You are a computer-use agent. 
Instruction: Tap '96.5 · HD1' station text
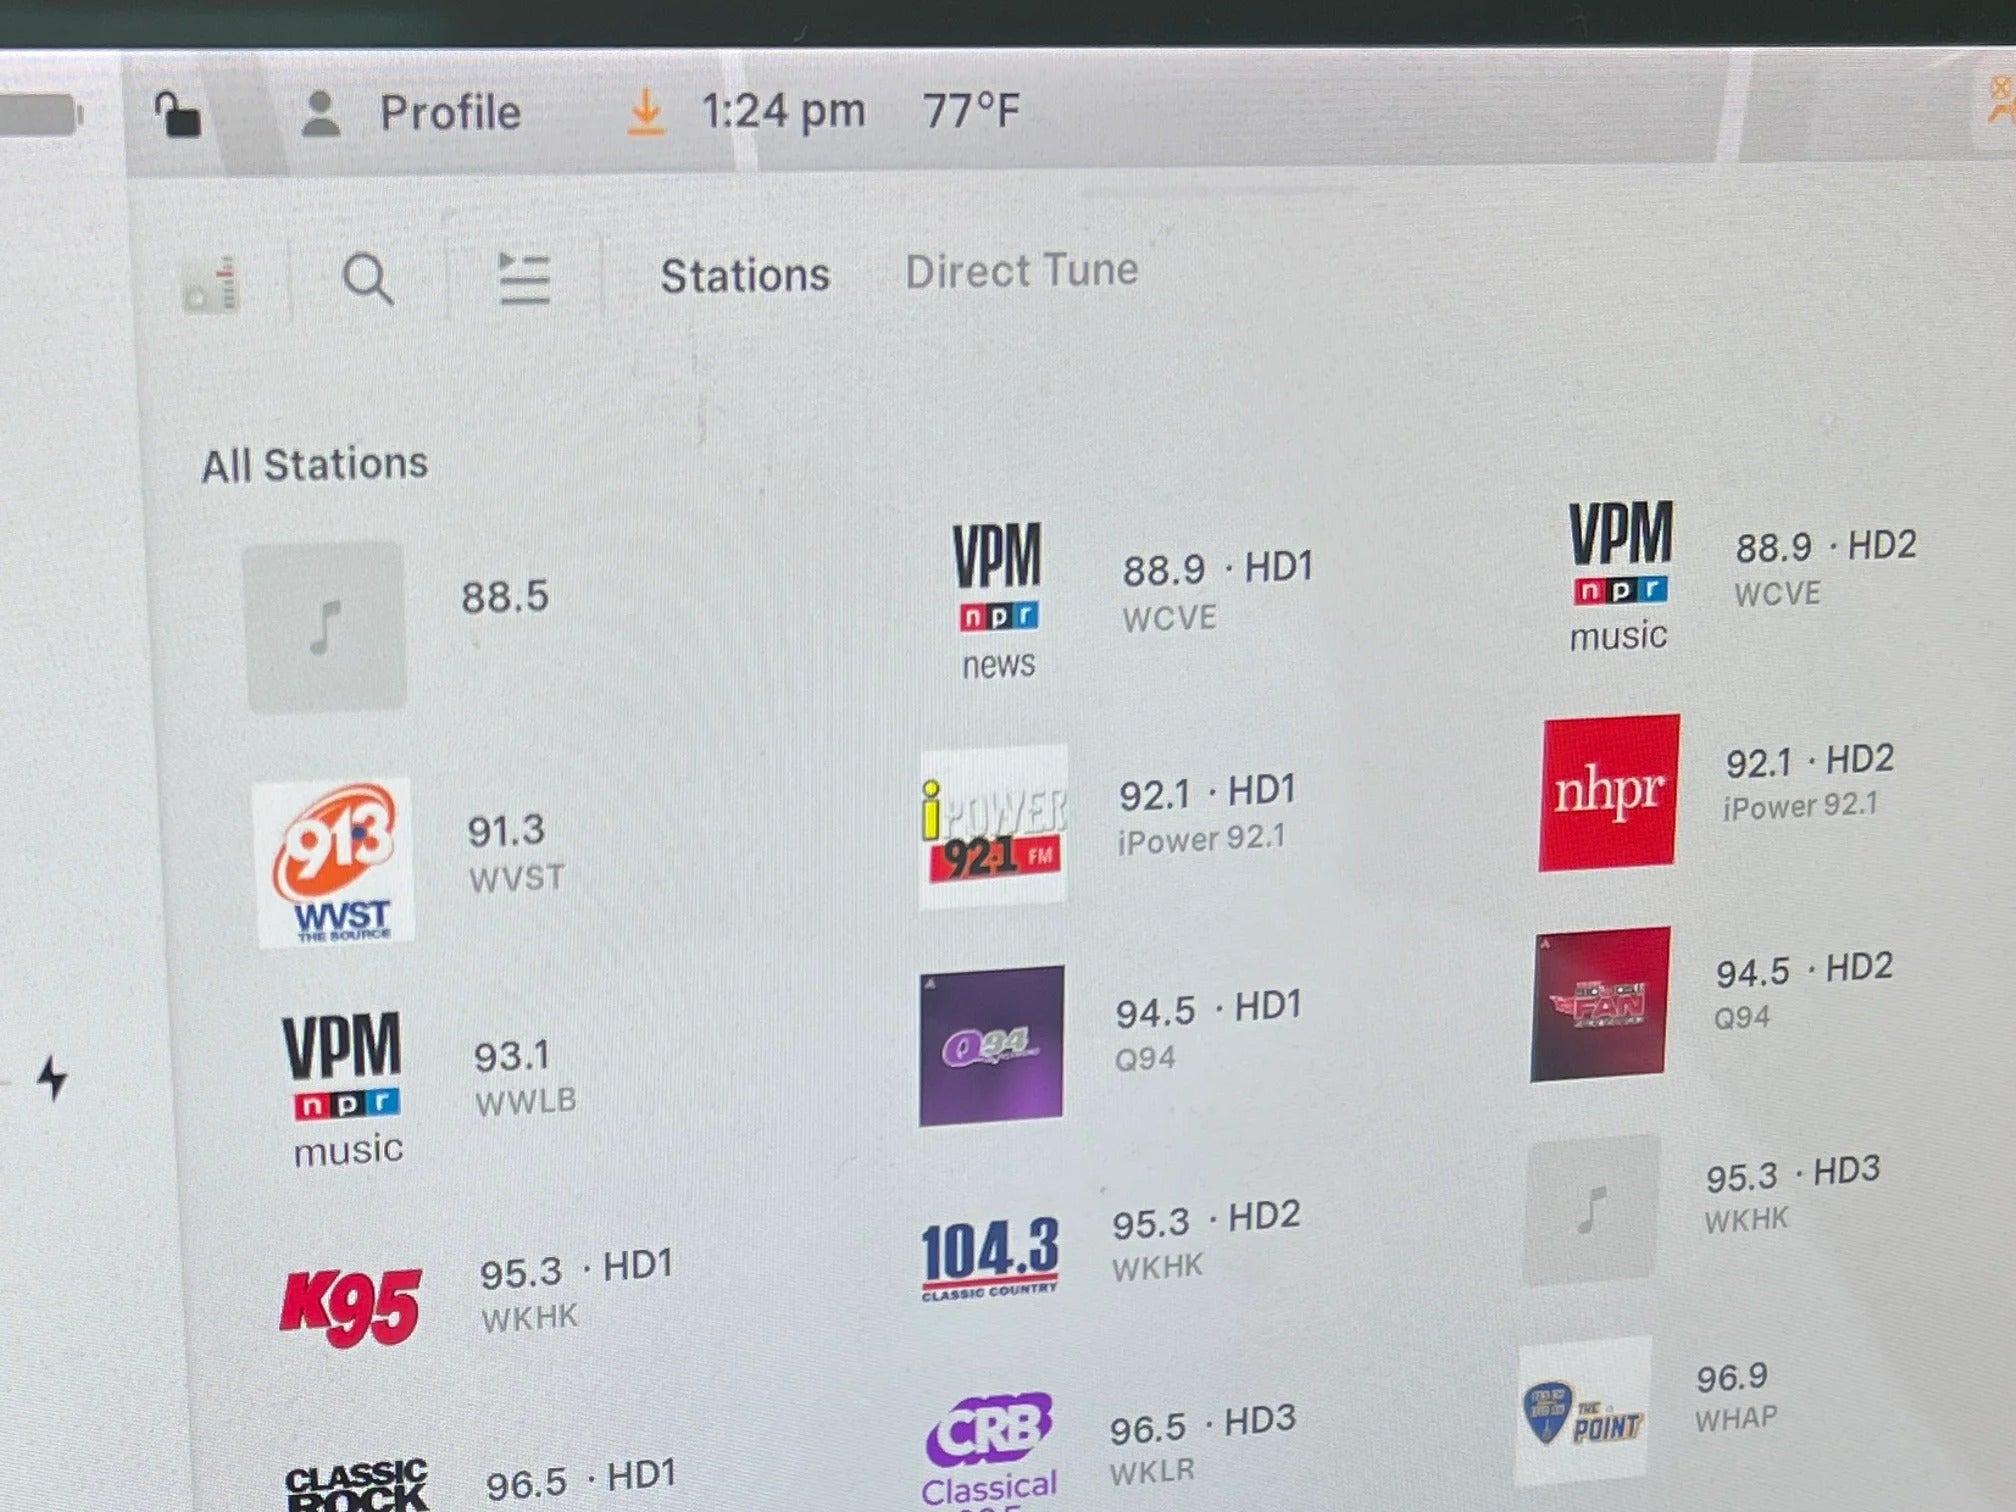pos(581,1479)
